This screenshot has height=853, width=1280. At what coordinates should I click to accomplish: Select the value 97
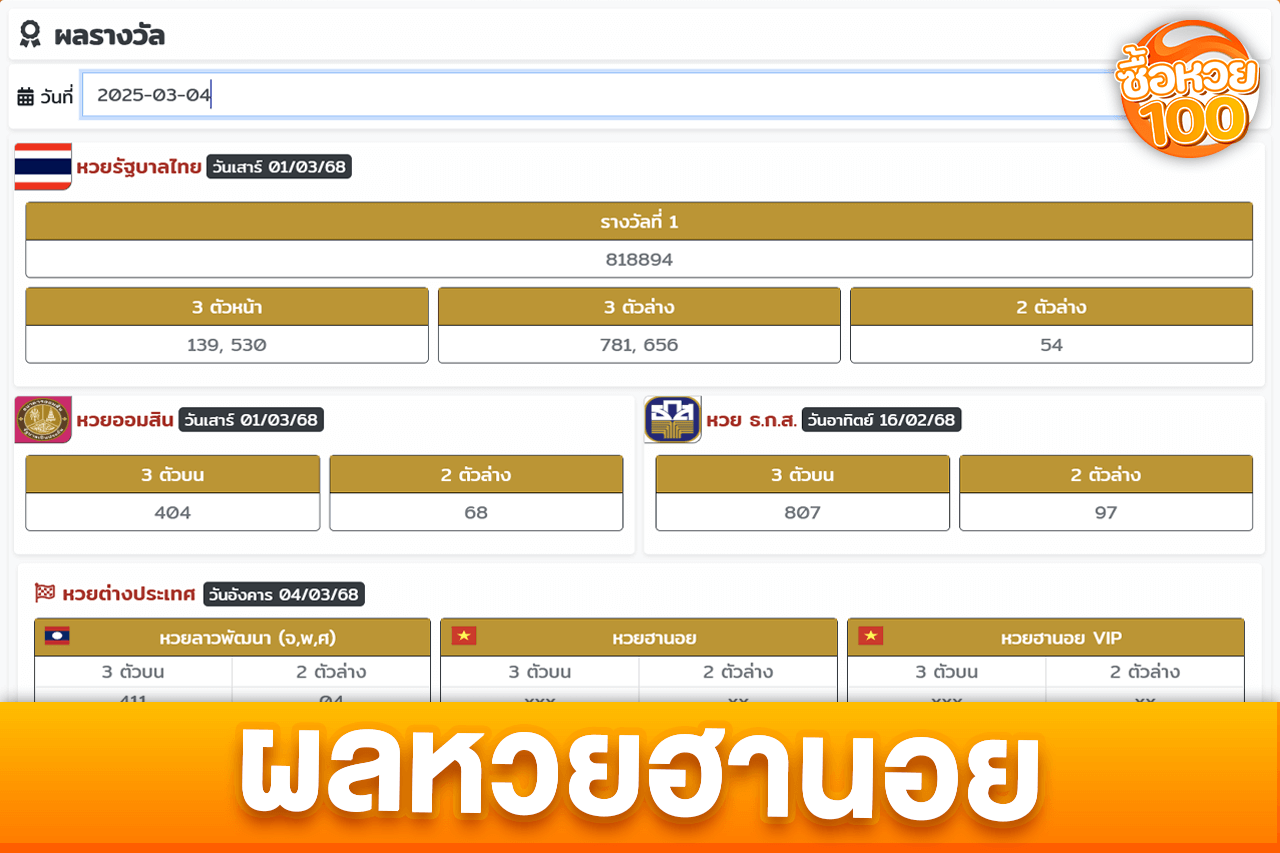[x=1106, y=512]
